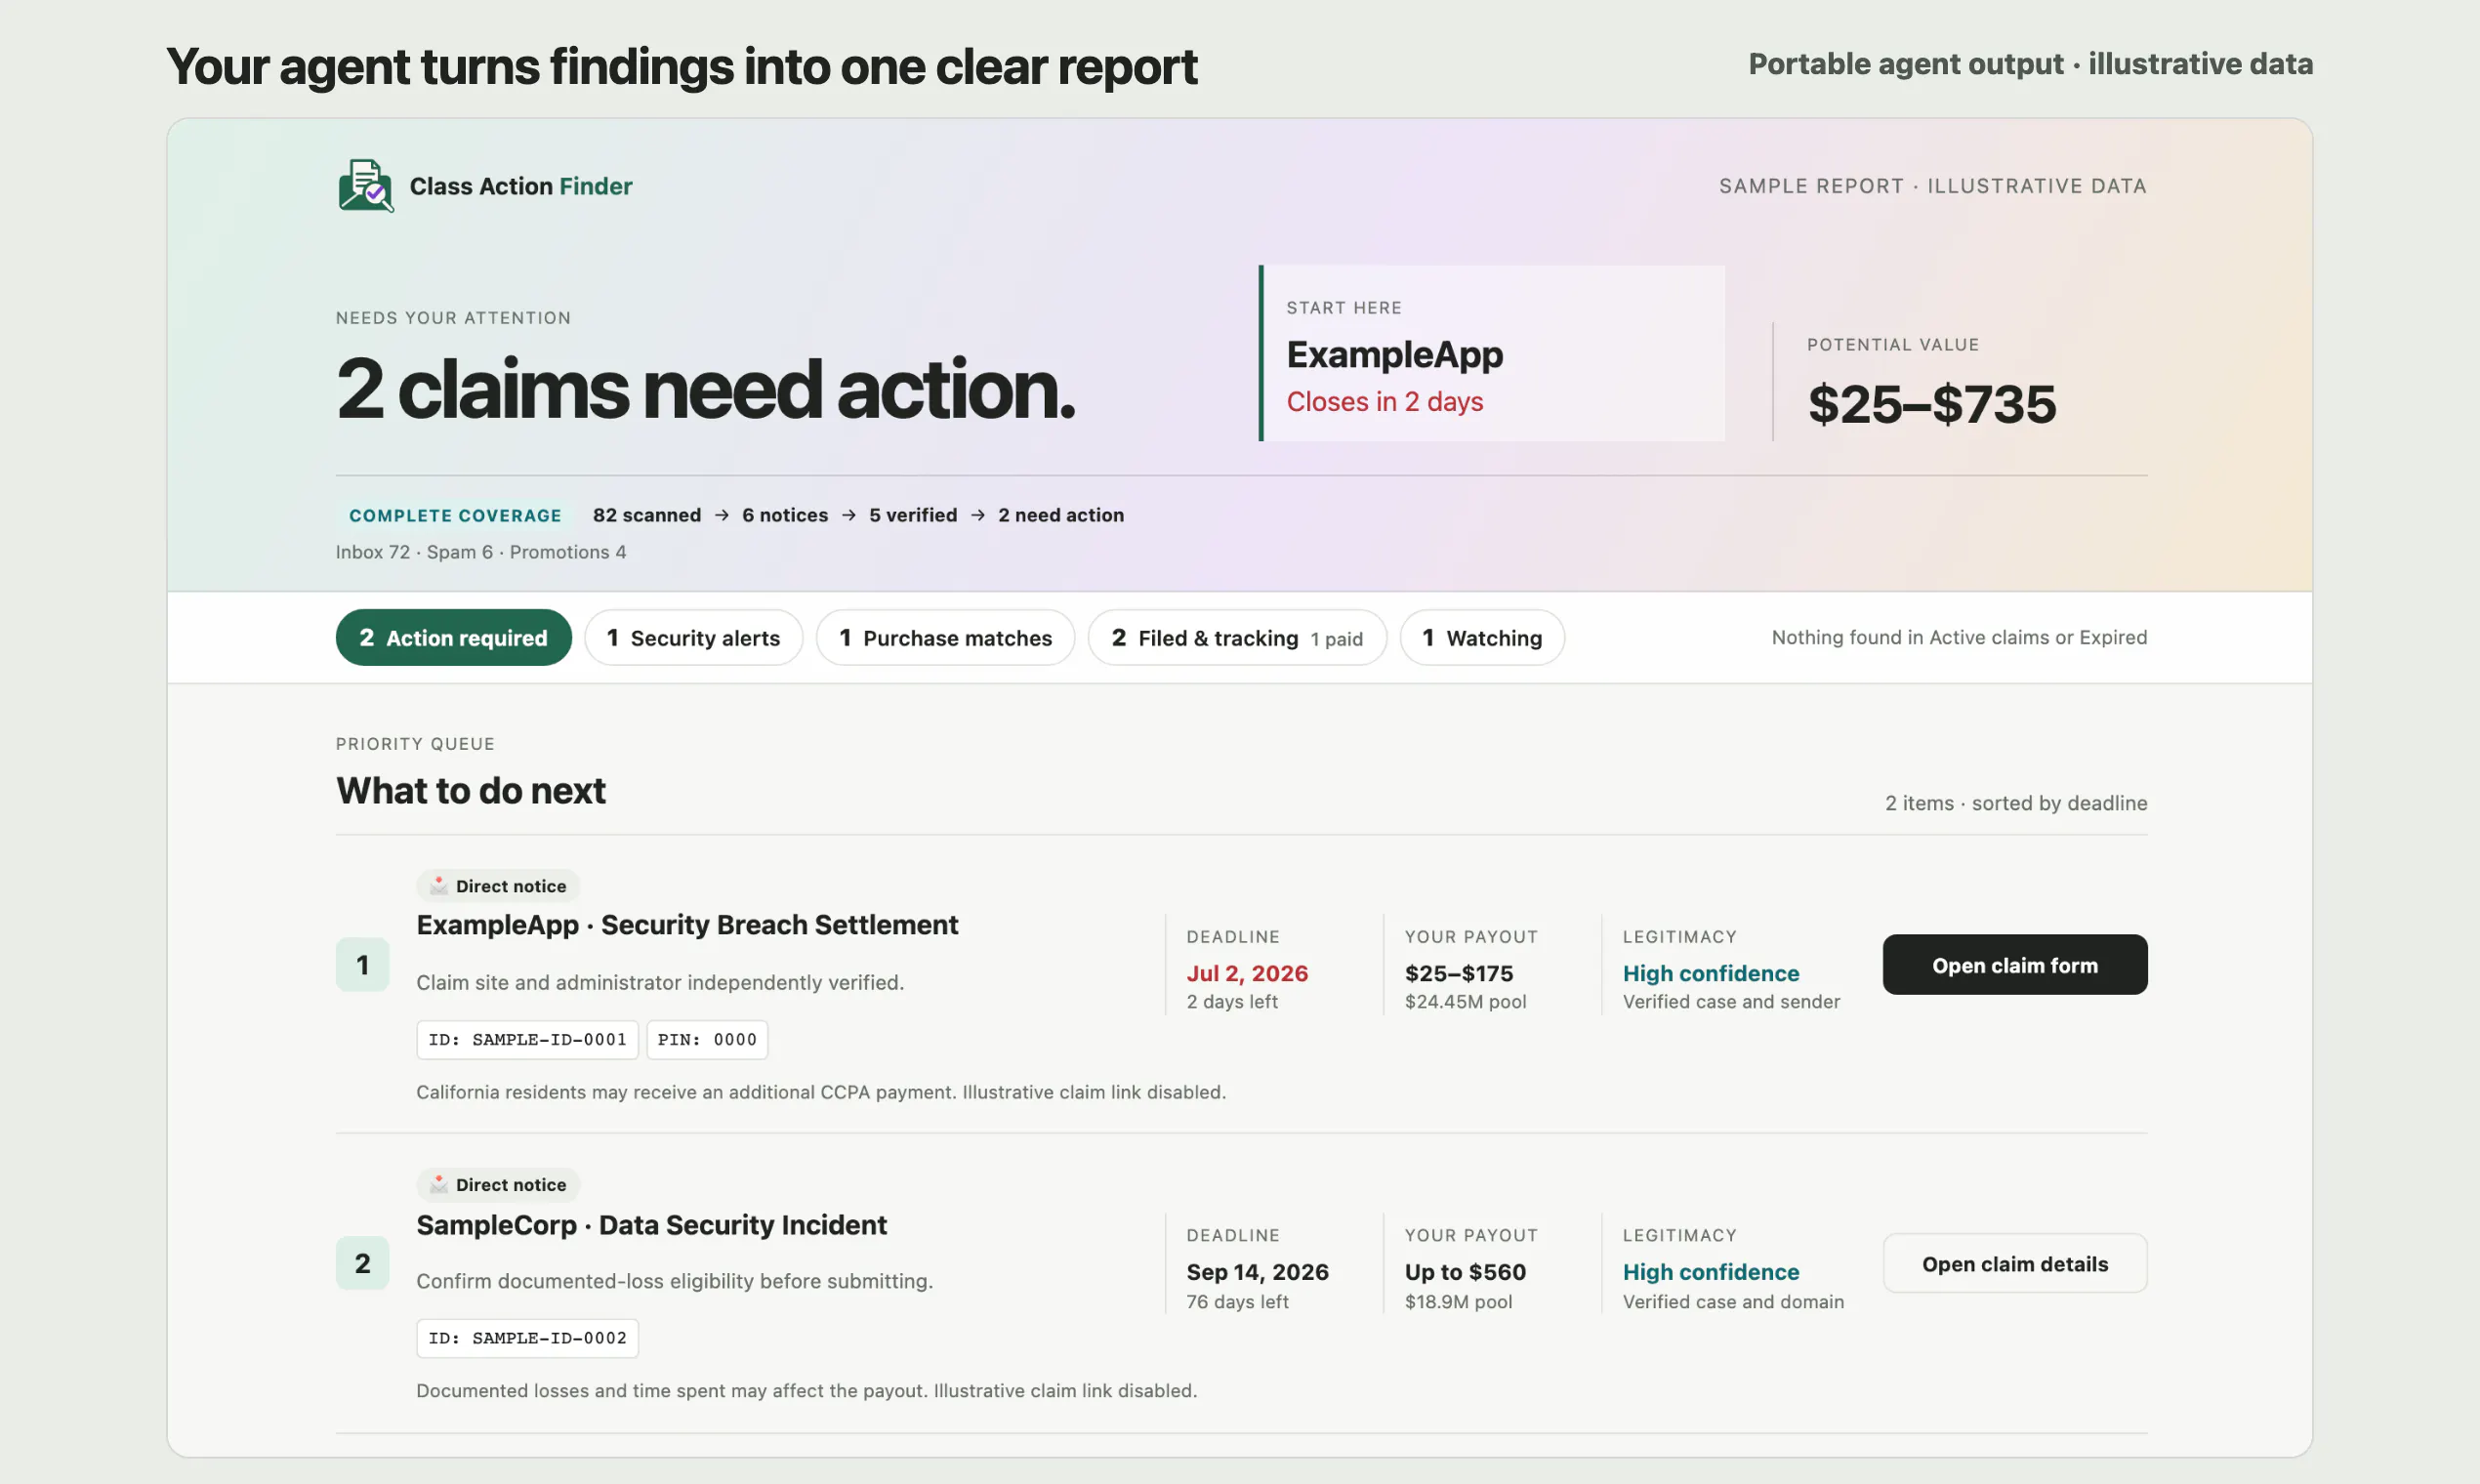This screenshot has height=1484, width=2480.
Task: Switch to the Security alerts tab
Action: pos(693,637)
